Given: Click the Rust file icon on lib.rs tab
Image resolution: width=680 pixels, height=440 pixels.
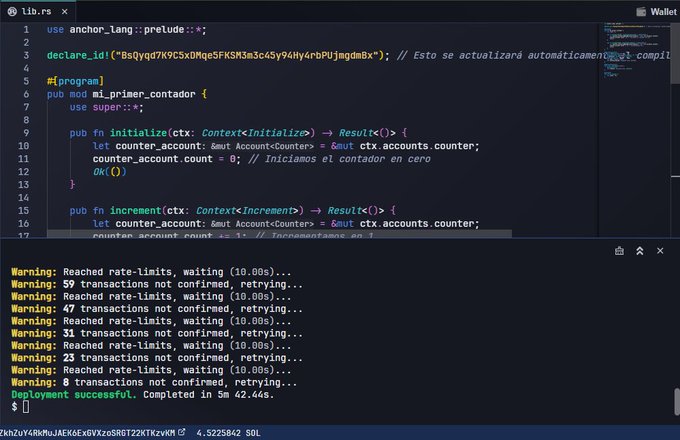Looking at the screenshot, I should (x=12, y=12).
